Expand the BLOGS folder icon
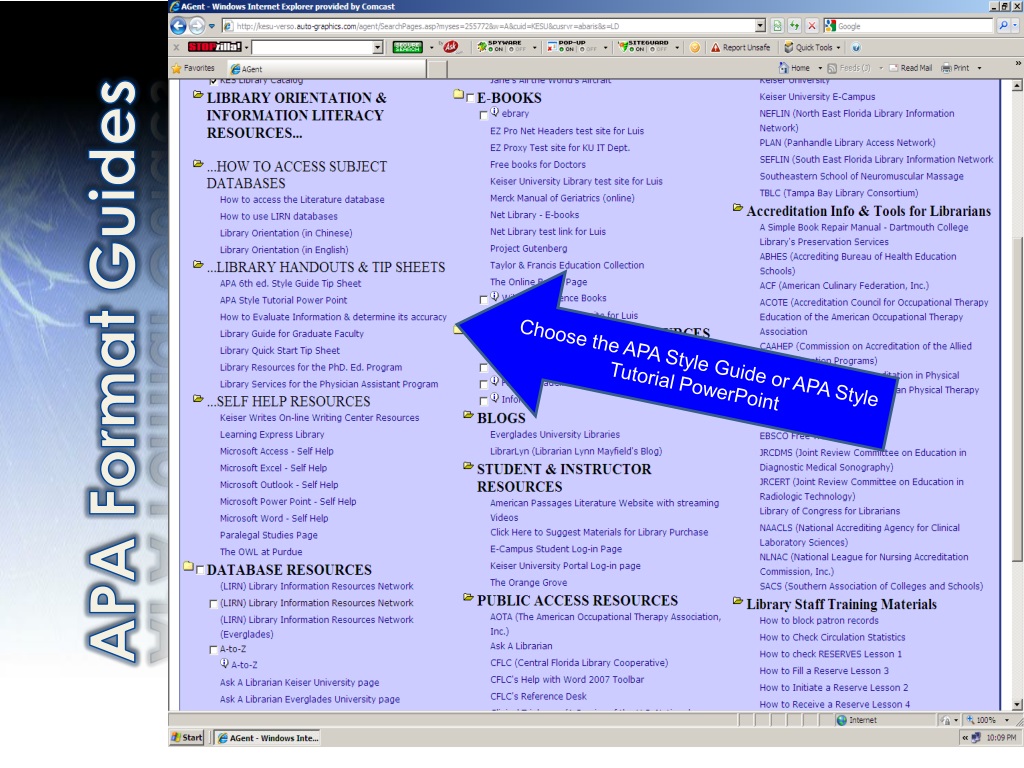 pyautogui.click(x=468, y=415)
